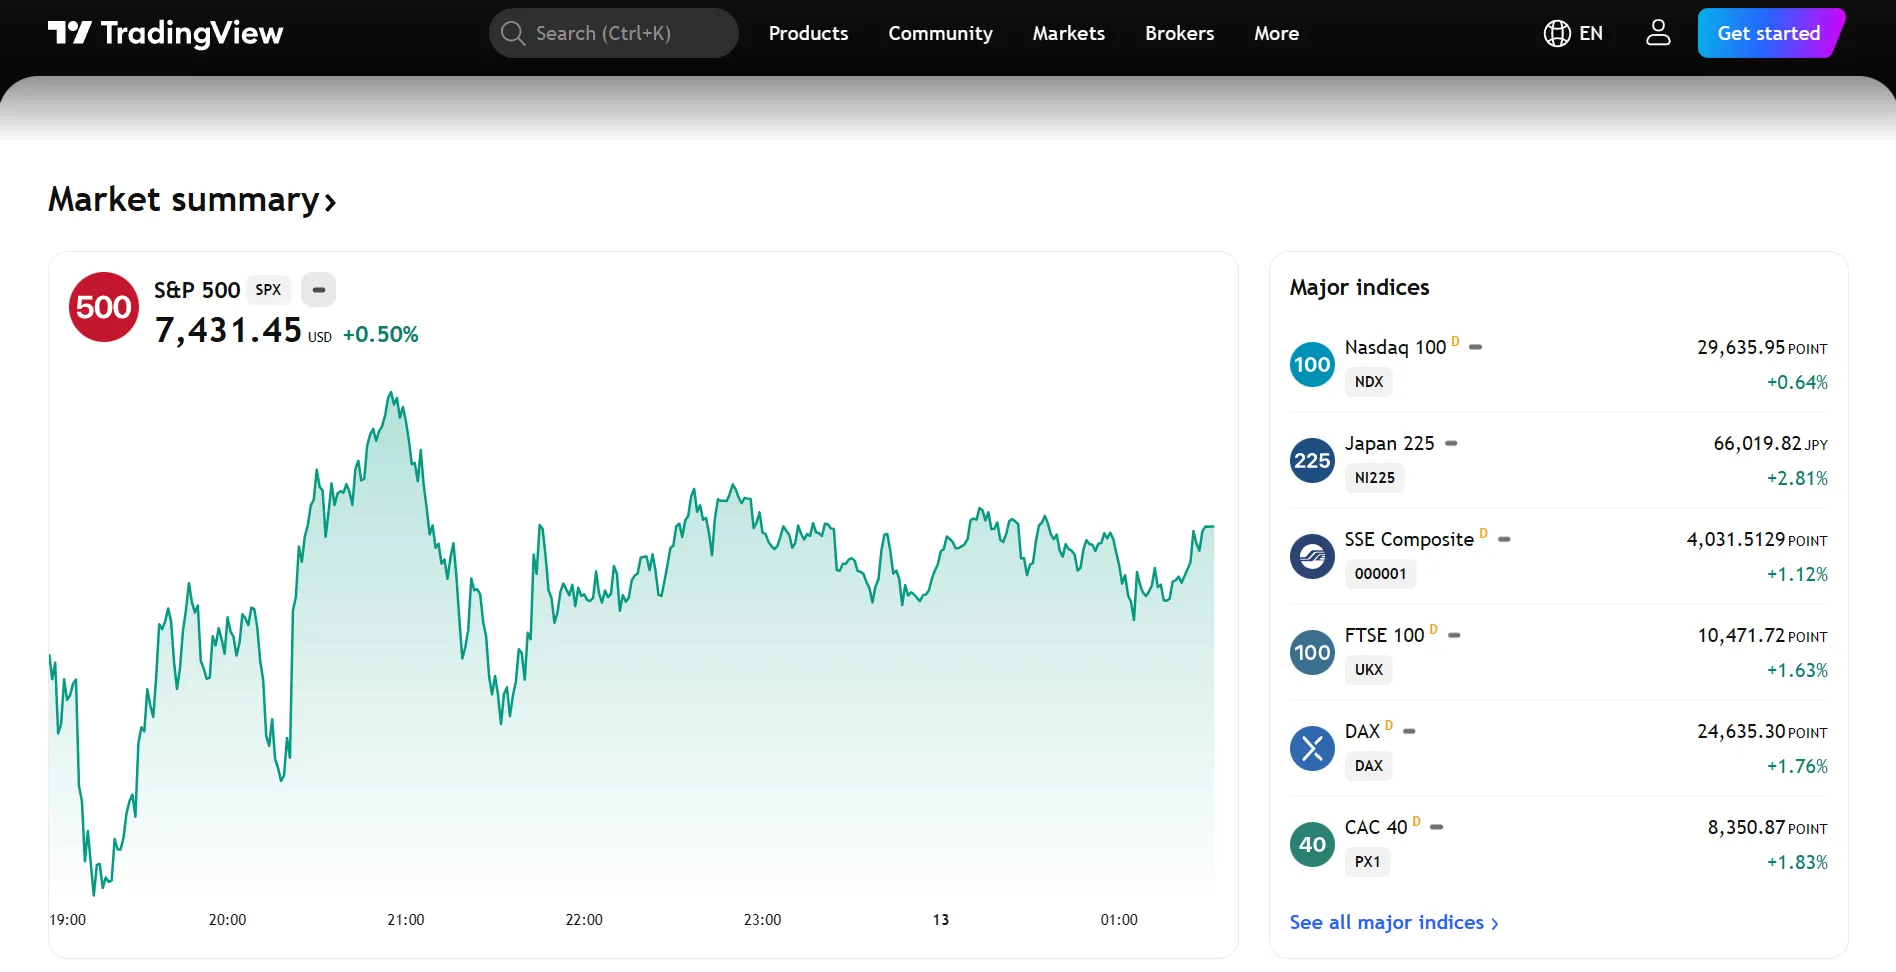1896x972 pixels.
Task: Click the search magnifier icon
Action: [x=513, y=33]
